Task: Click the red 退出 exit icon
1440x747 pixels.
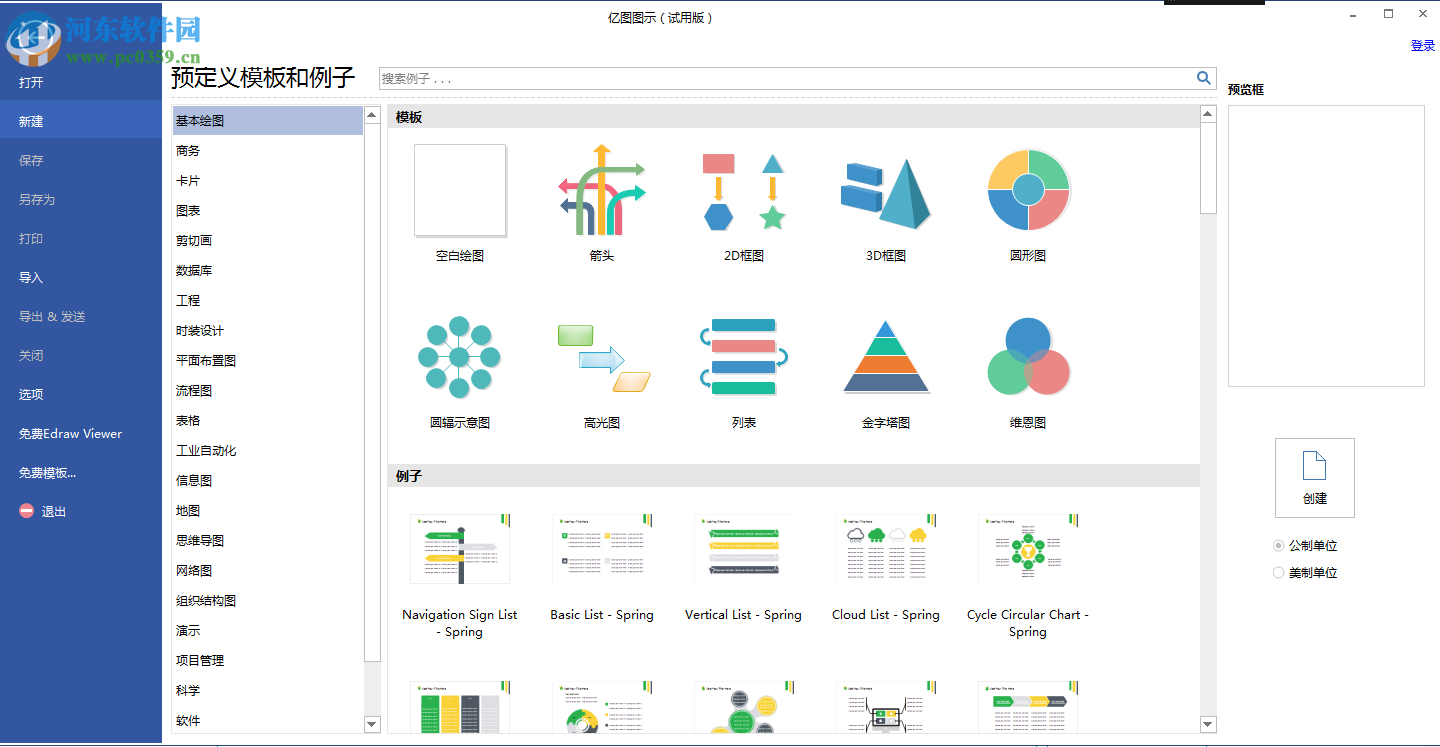Action: pyautogui.click(x=27, y=511)
